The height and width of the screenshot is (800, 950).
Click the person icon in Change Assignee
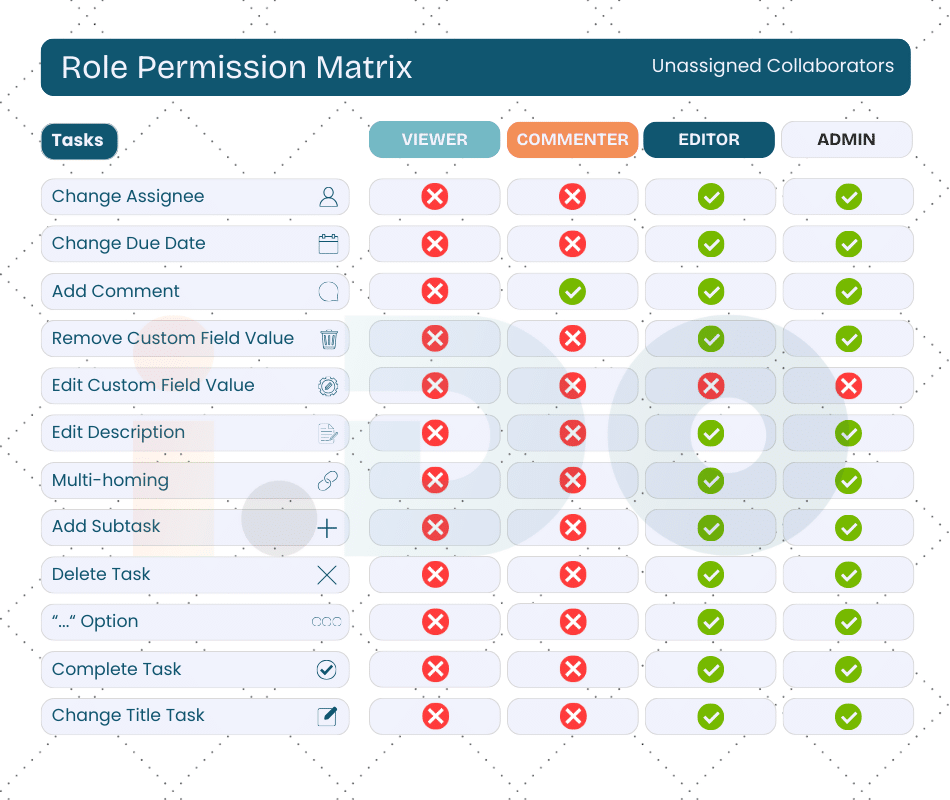(x=328, y=196)
